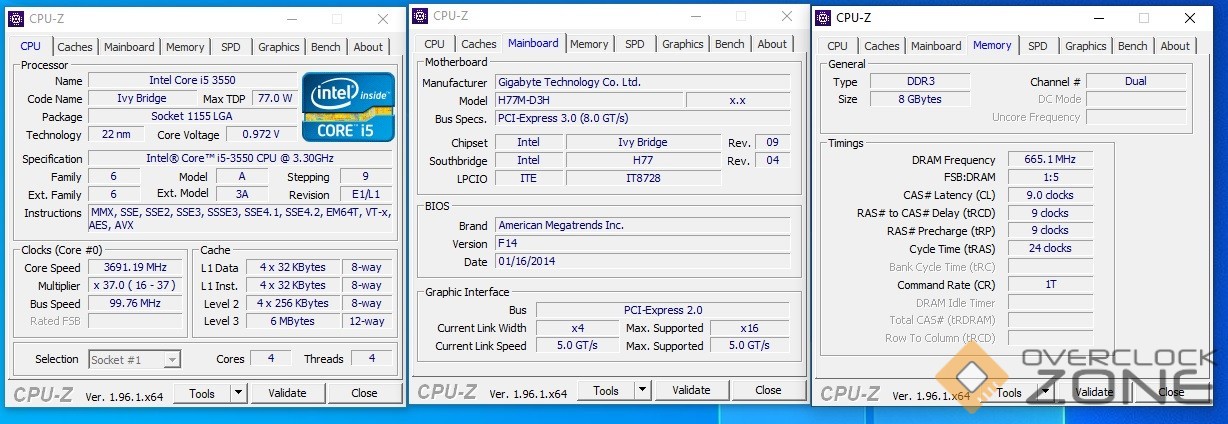Click the Channel # Dual field
The height and width of the screenshot is (424, 1228).
coord(1136,82)
